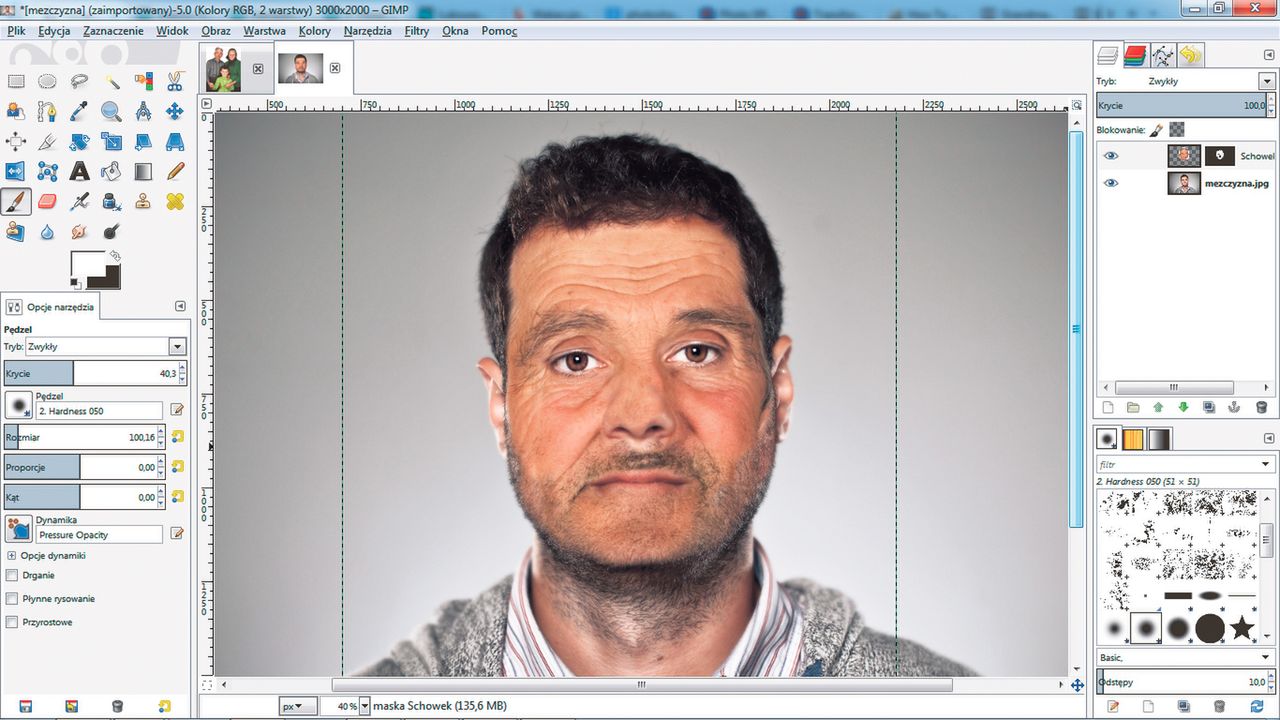Select the Fuzzy Select magic wand tool
This screenshot has height=720, width=1280.
coord(112,81)
